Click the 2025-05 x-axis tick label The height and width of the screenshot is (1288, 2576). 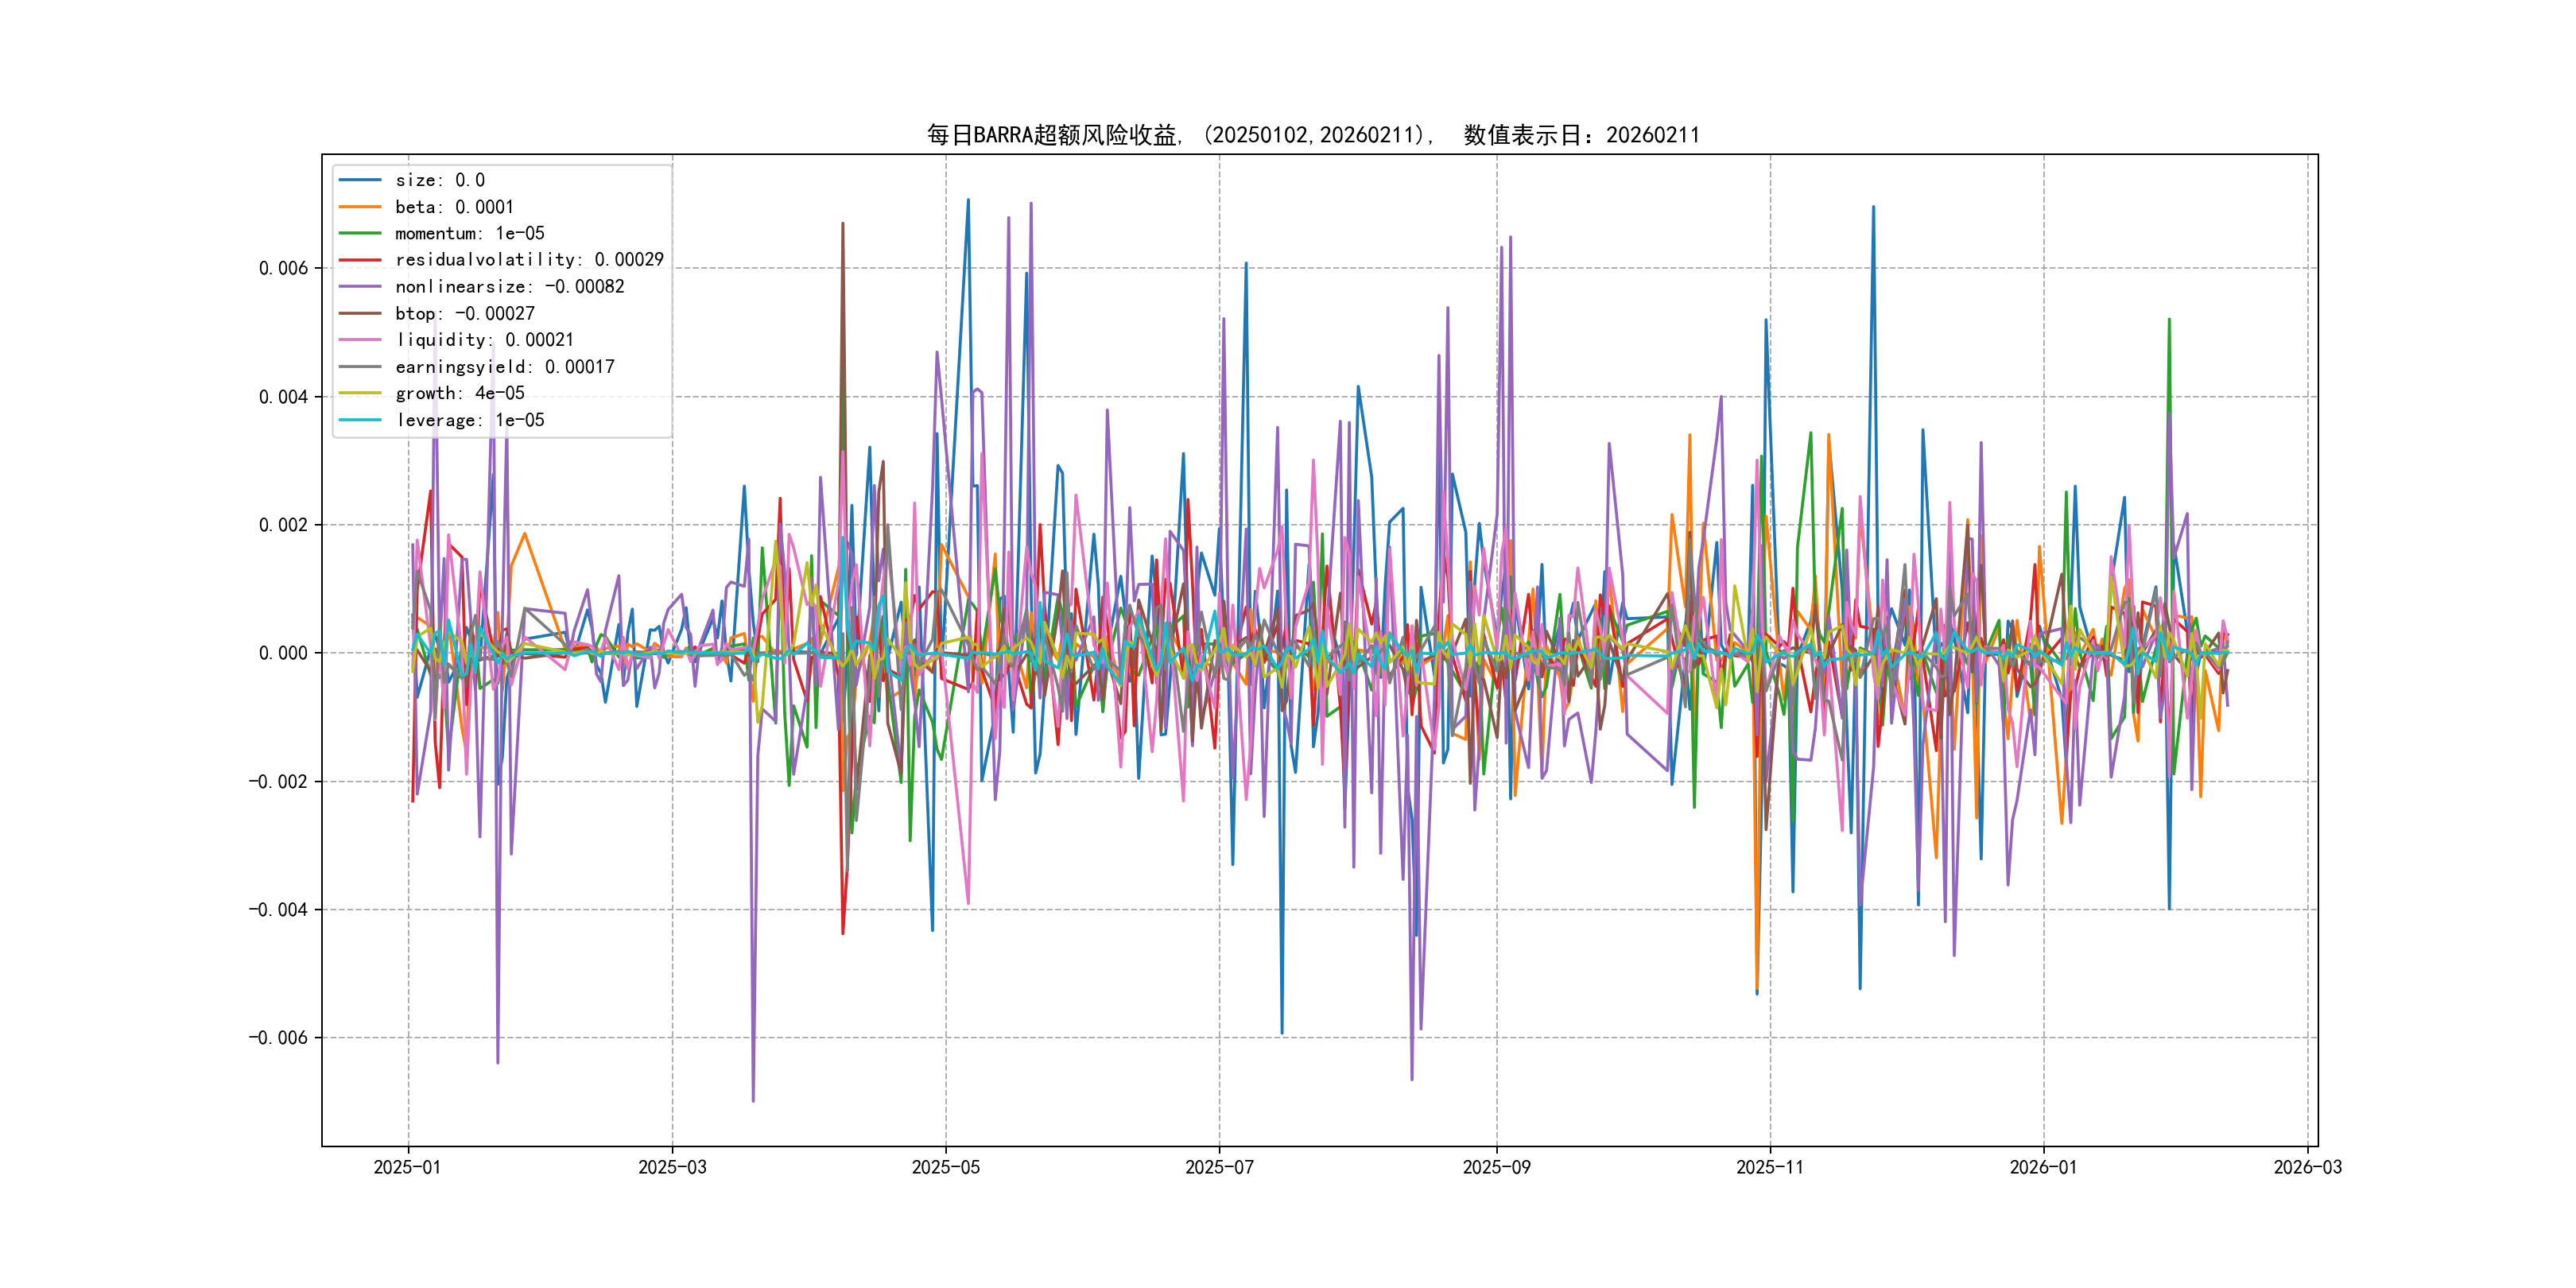coord(945,1167)
